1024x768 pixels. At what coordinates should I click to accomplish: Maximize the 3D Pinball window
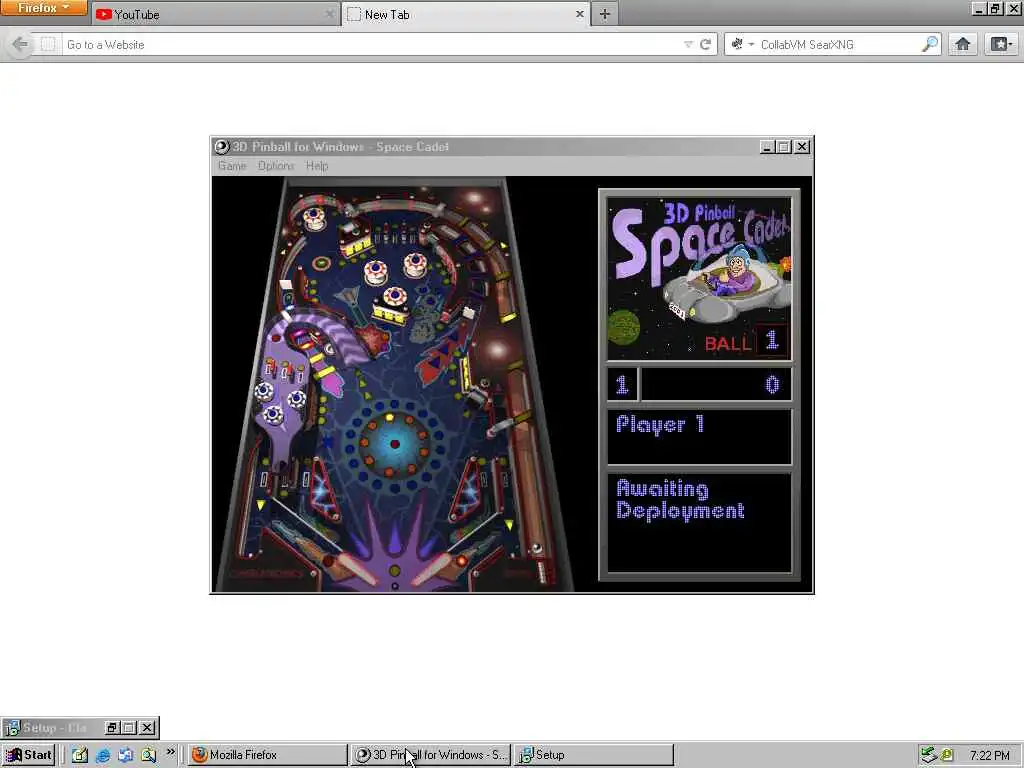pyautogui.click(x=784, y=147)
